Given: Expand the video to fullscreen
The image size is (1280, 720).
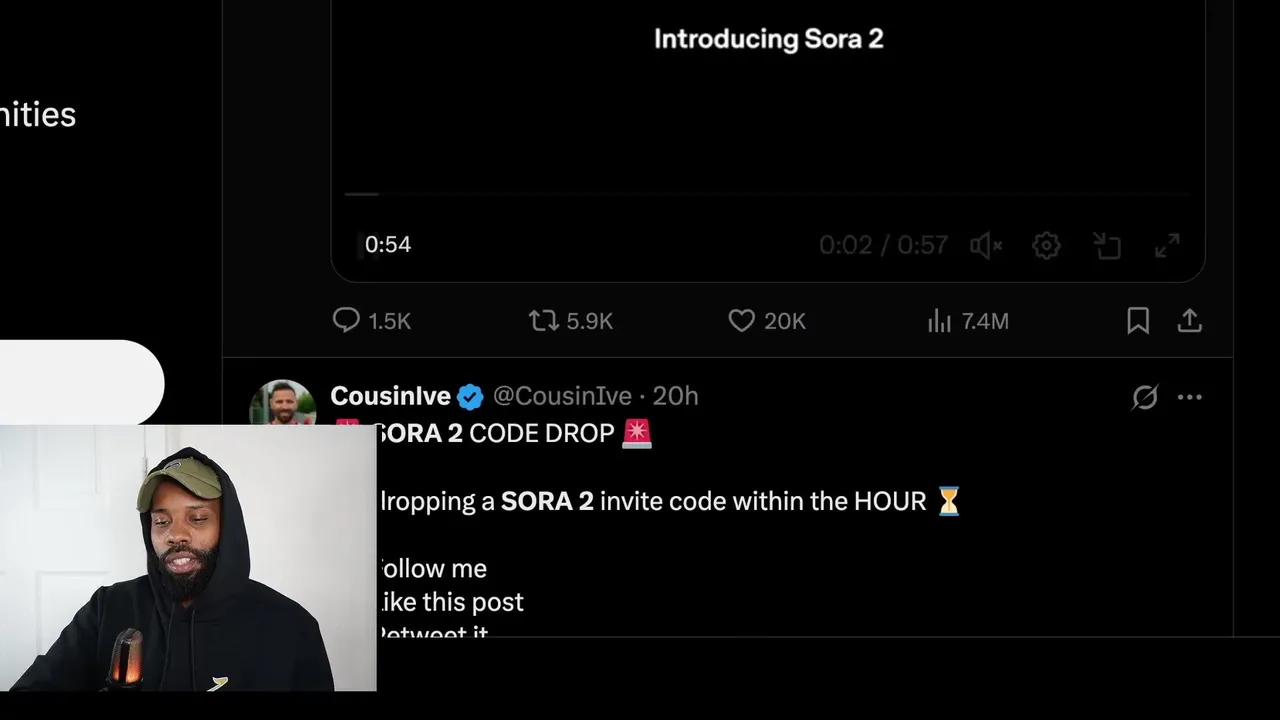Looking at the screenshot, I should [x=1167, y=245].
